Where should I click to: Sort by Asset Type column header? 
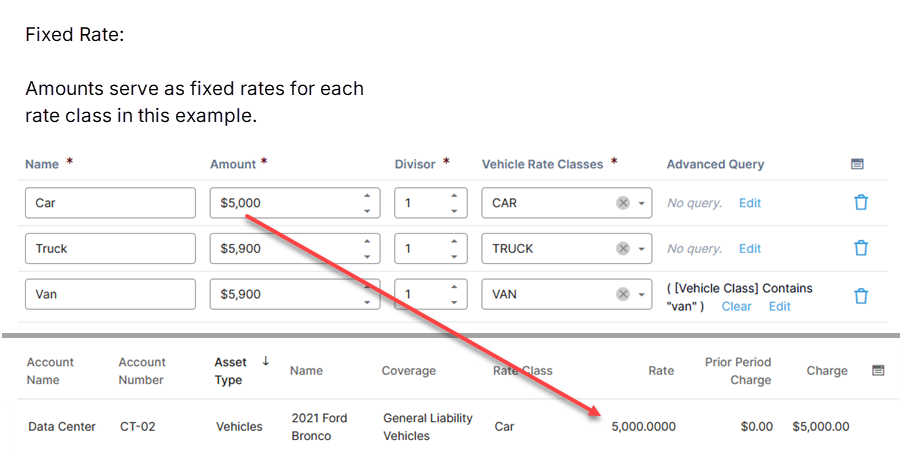[229, 371]
